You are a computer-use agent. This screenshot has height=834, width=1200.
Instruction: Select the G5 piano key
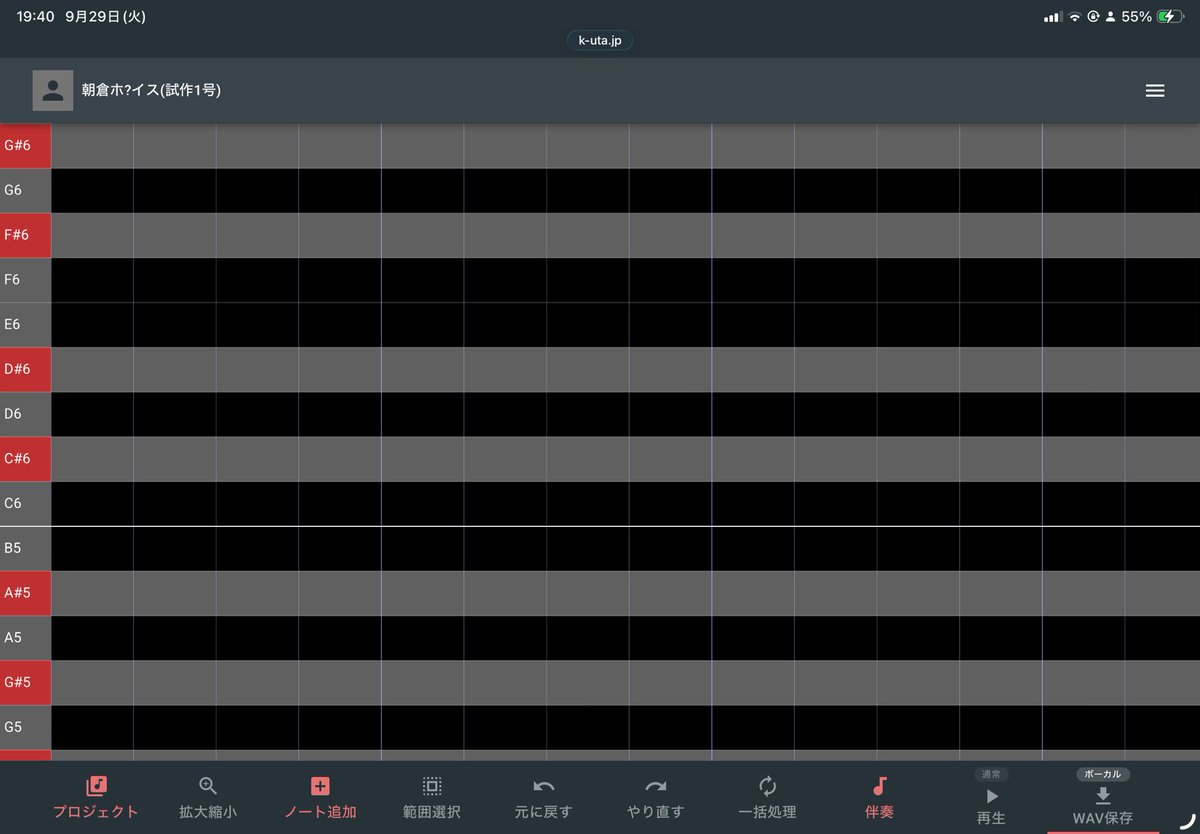pyautogui.click(x=25, y=727)
